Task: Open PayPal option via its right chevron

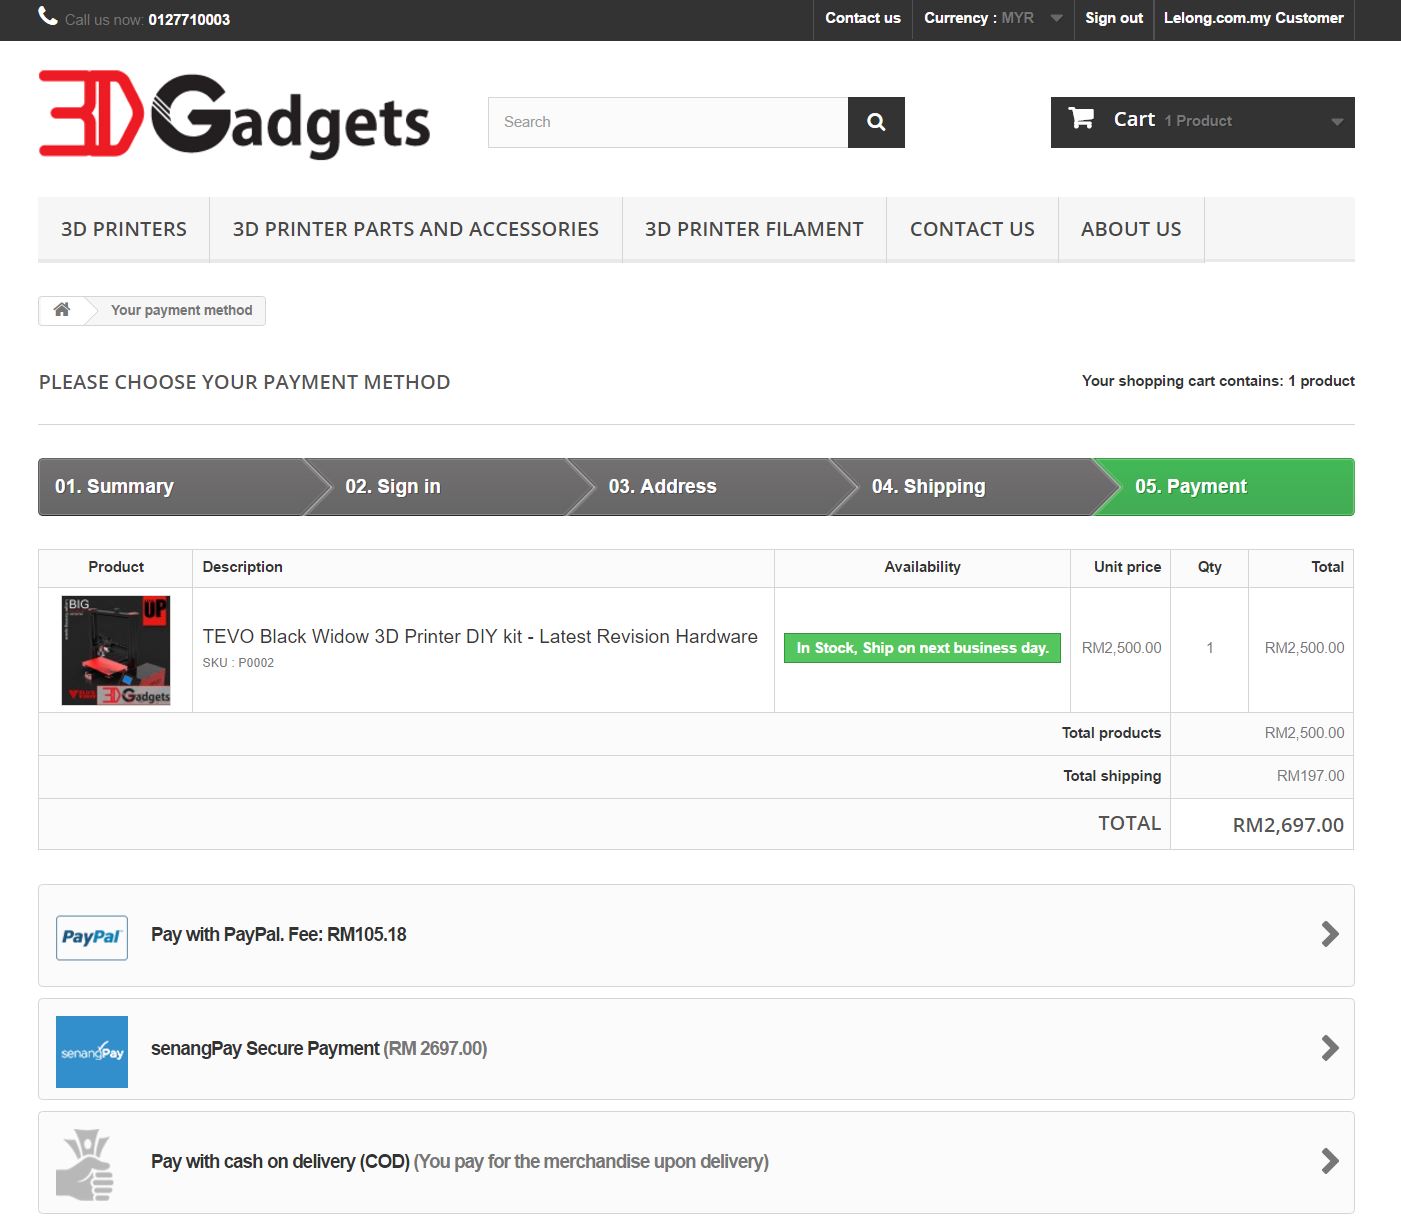Action: (x=1330, y=934)
